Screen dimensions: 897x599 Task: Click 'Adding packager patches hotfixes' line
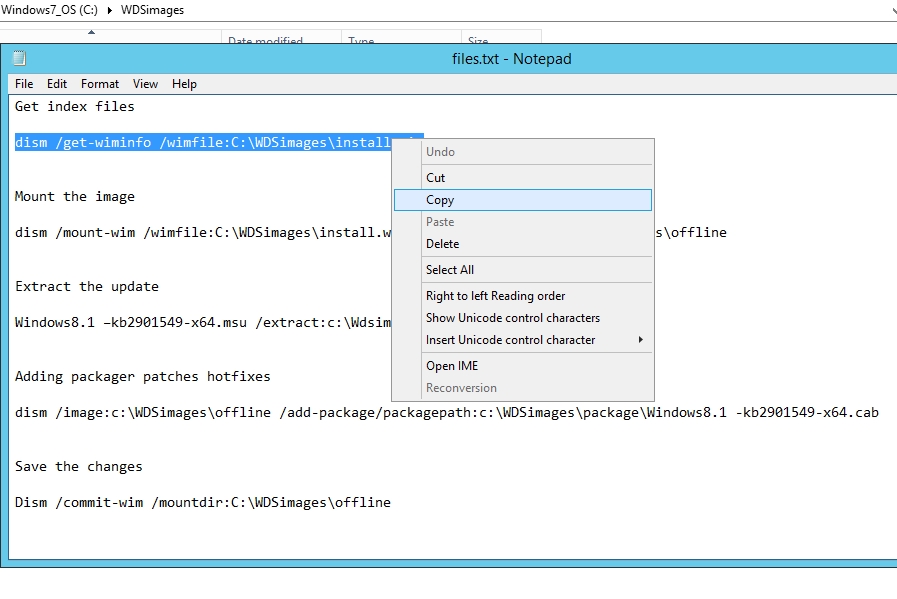click(x=142, y=376)
